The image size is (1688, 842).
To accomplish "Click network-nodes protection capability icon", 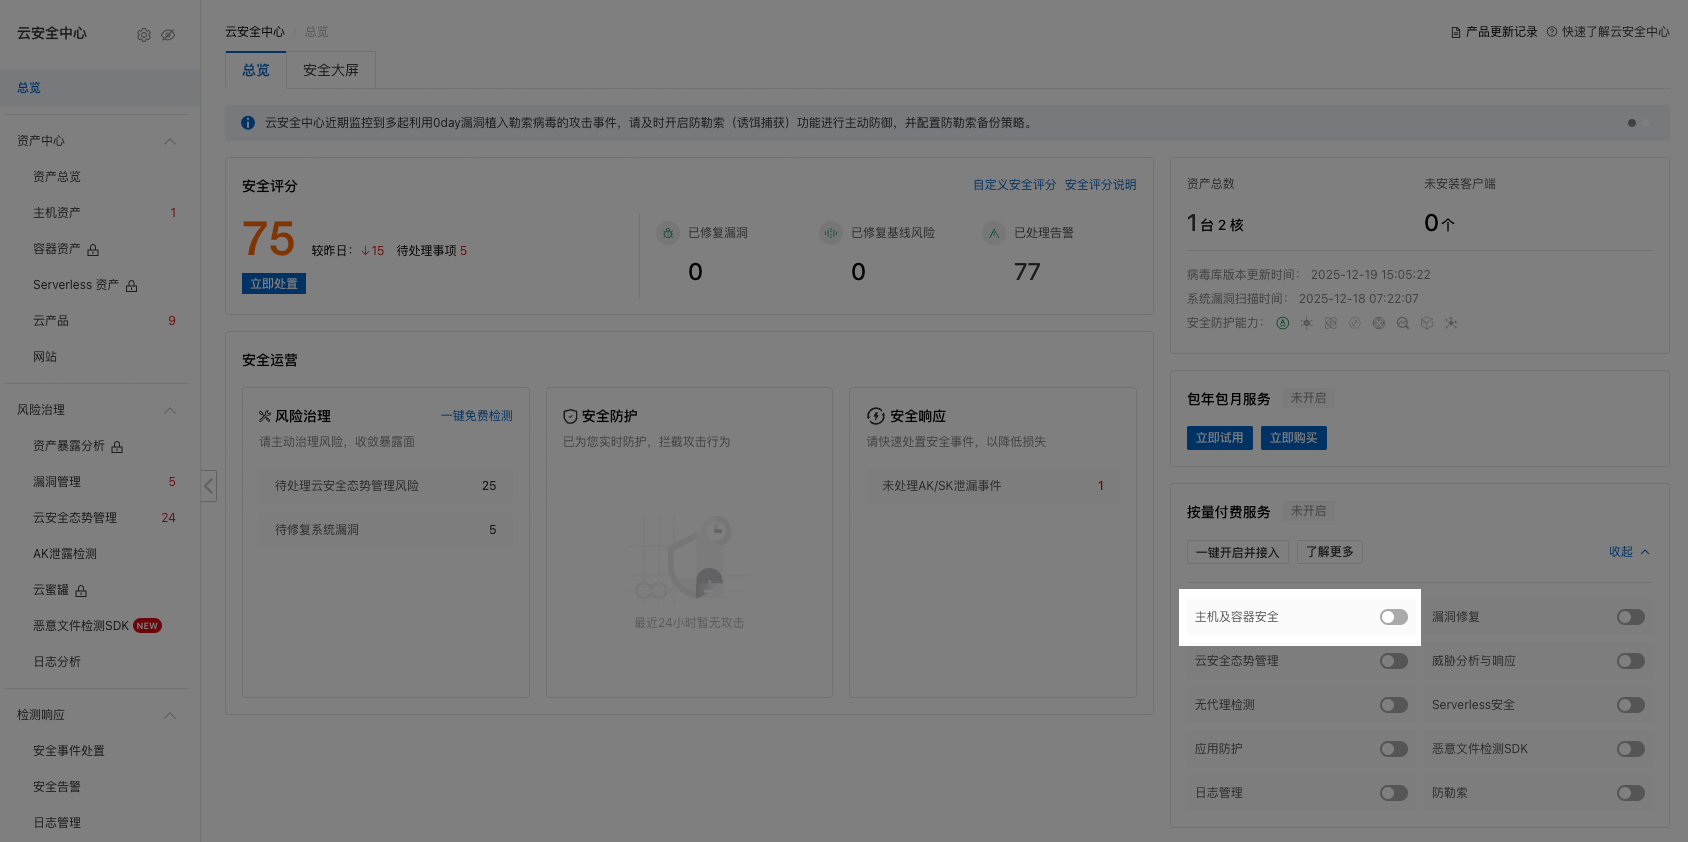I will pyautogui.click(x=1451, y=323).
